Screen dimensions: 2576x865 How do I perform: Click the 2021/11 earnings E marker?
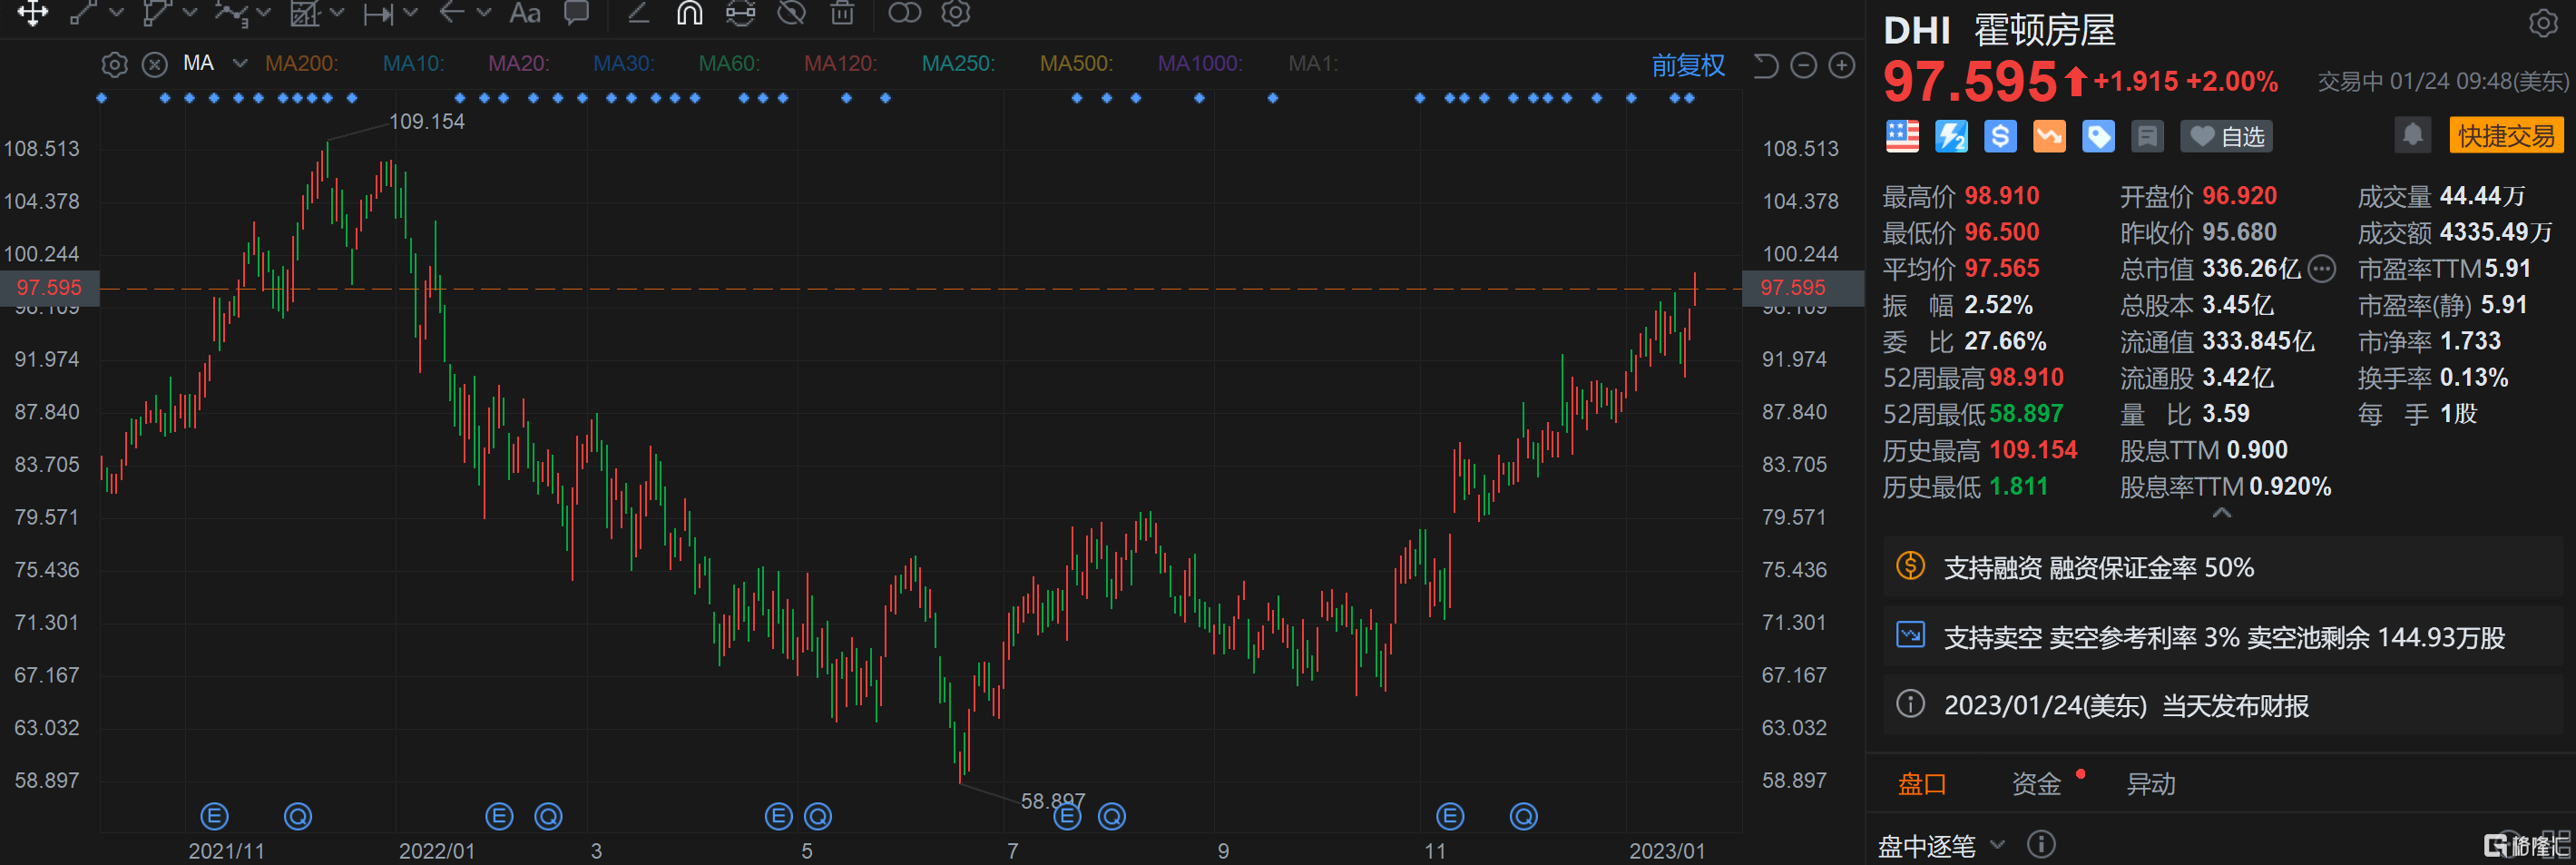tap(214, 817)
